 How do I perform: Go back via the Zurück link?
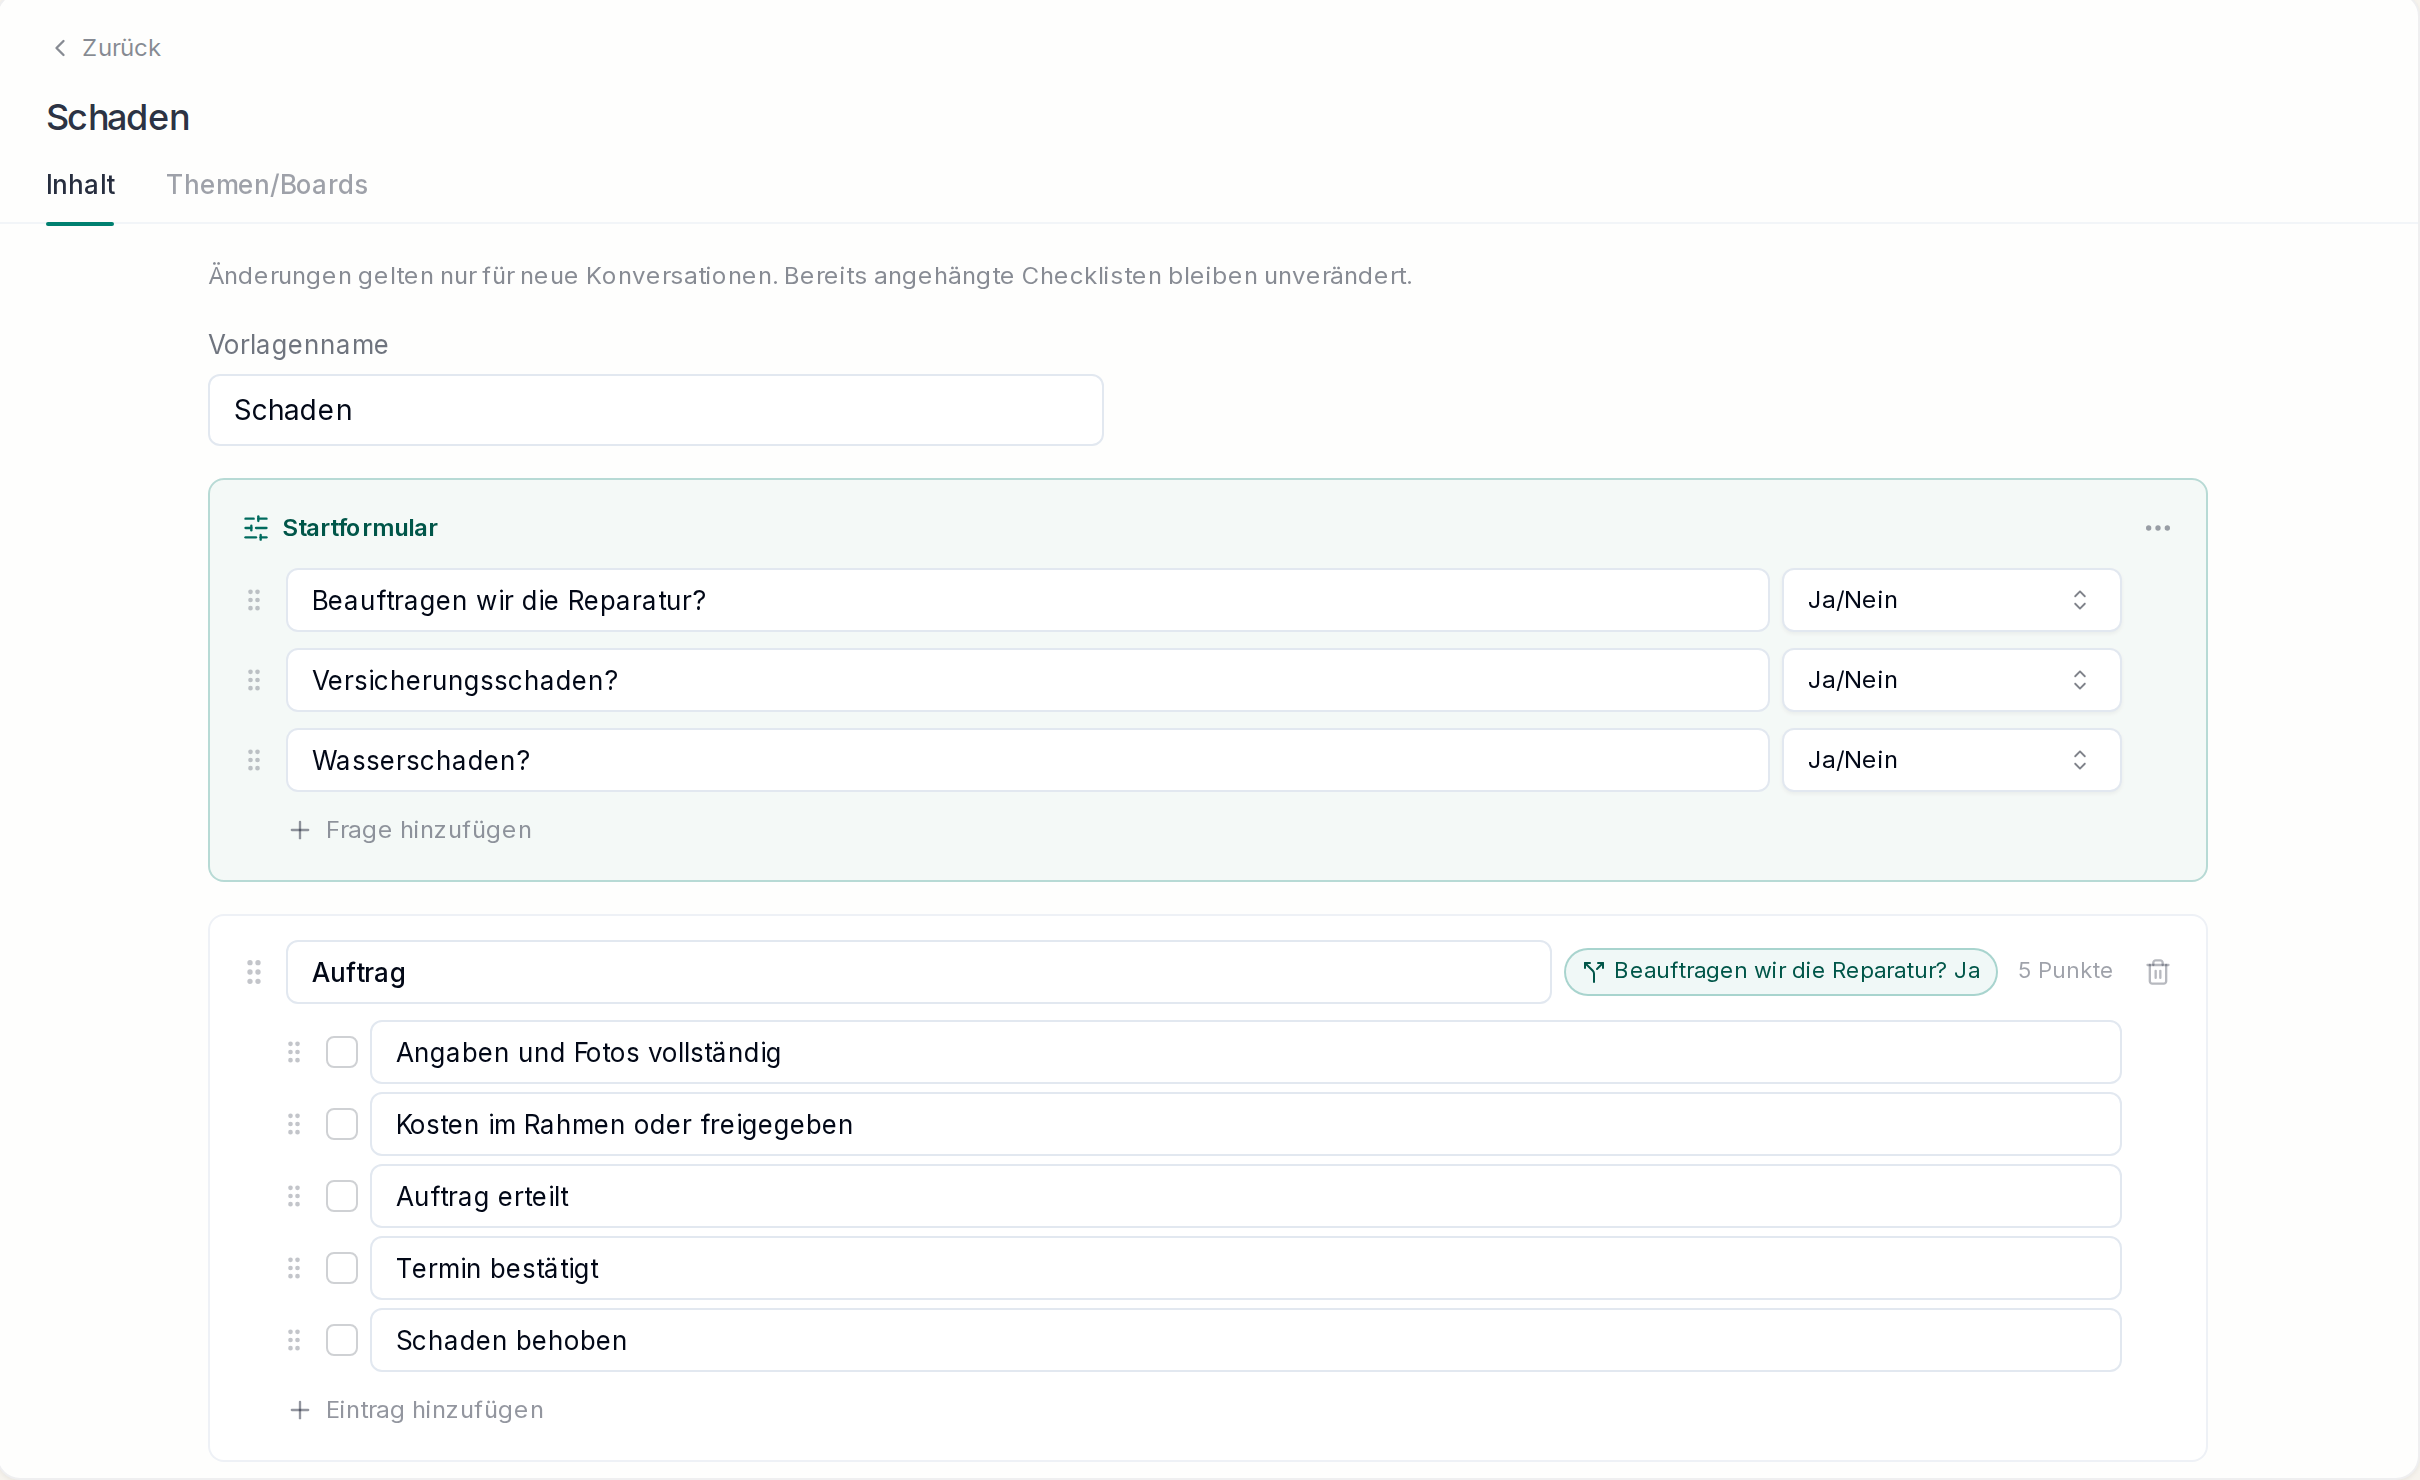[121, 48]
